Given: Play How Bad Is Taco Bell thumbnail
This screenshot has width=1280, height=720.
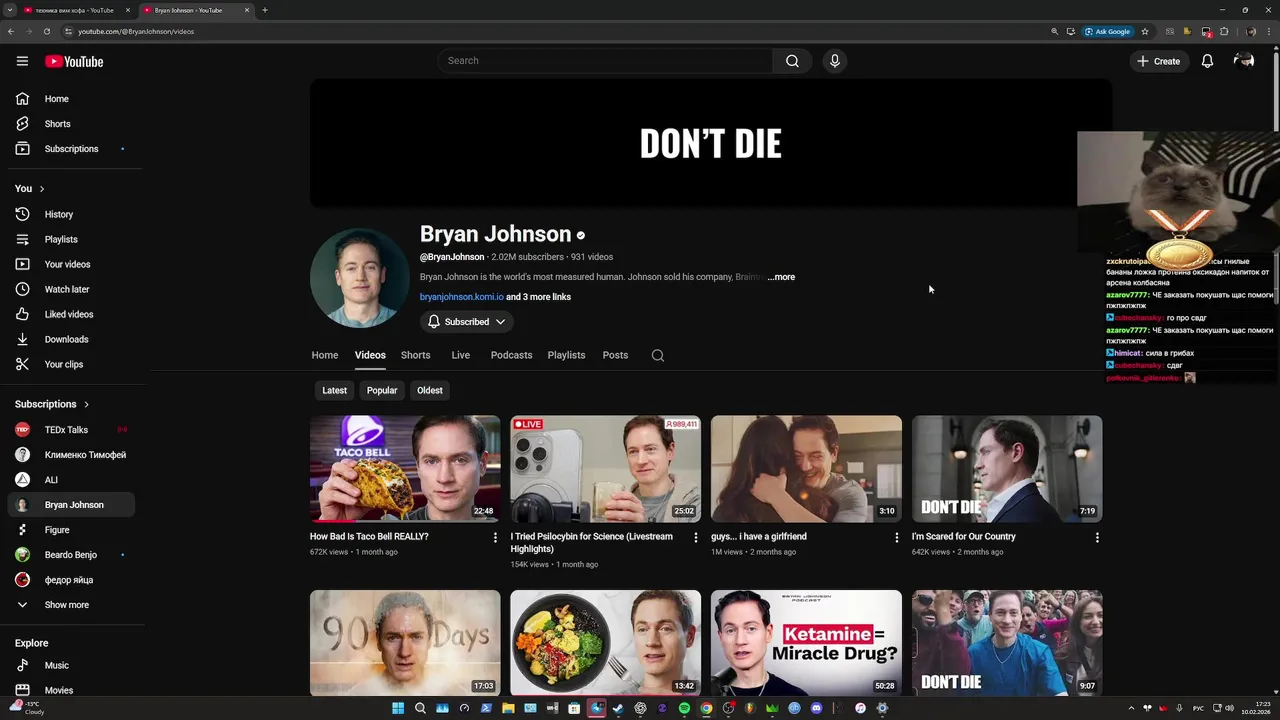Looking at the screenshot, I should coord(405,469).
